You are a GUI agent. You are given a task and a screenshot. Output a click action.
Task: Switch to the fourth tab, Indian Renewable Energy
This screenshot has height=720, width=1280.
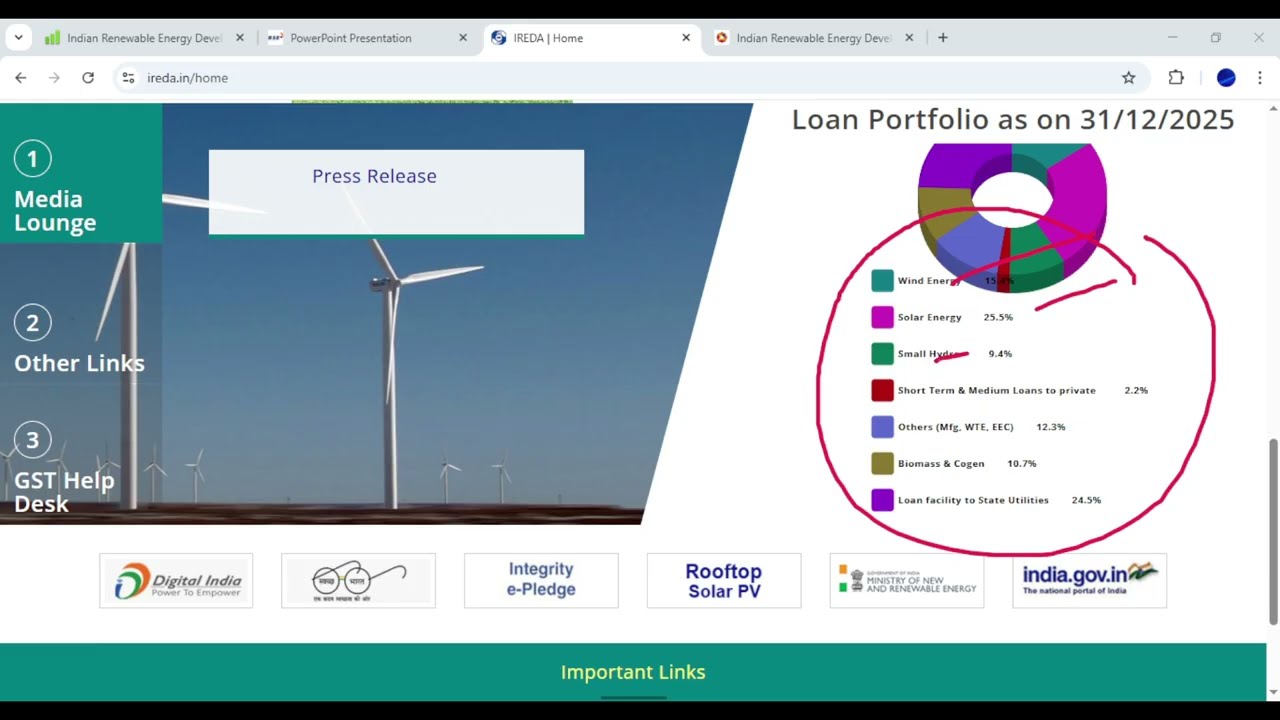(814, 38)
